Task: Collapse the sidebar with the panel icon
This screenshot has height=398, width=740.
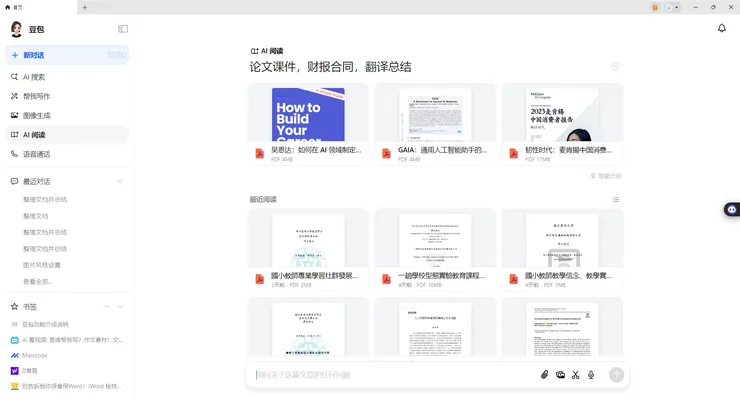Action: [123, 29]
